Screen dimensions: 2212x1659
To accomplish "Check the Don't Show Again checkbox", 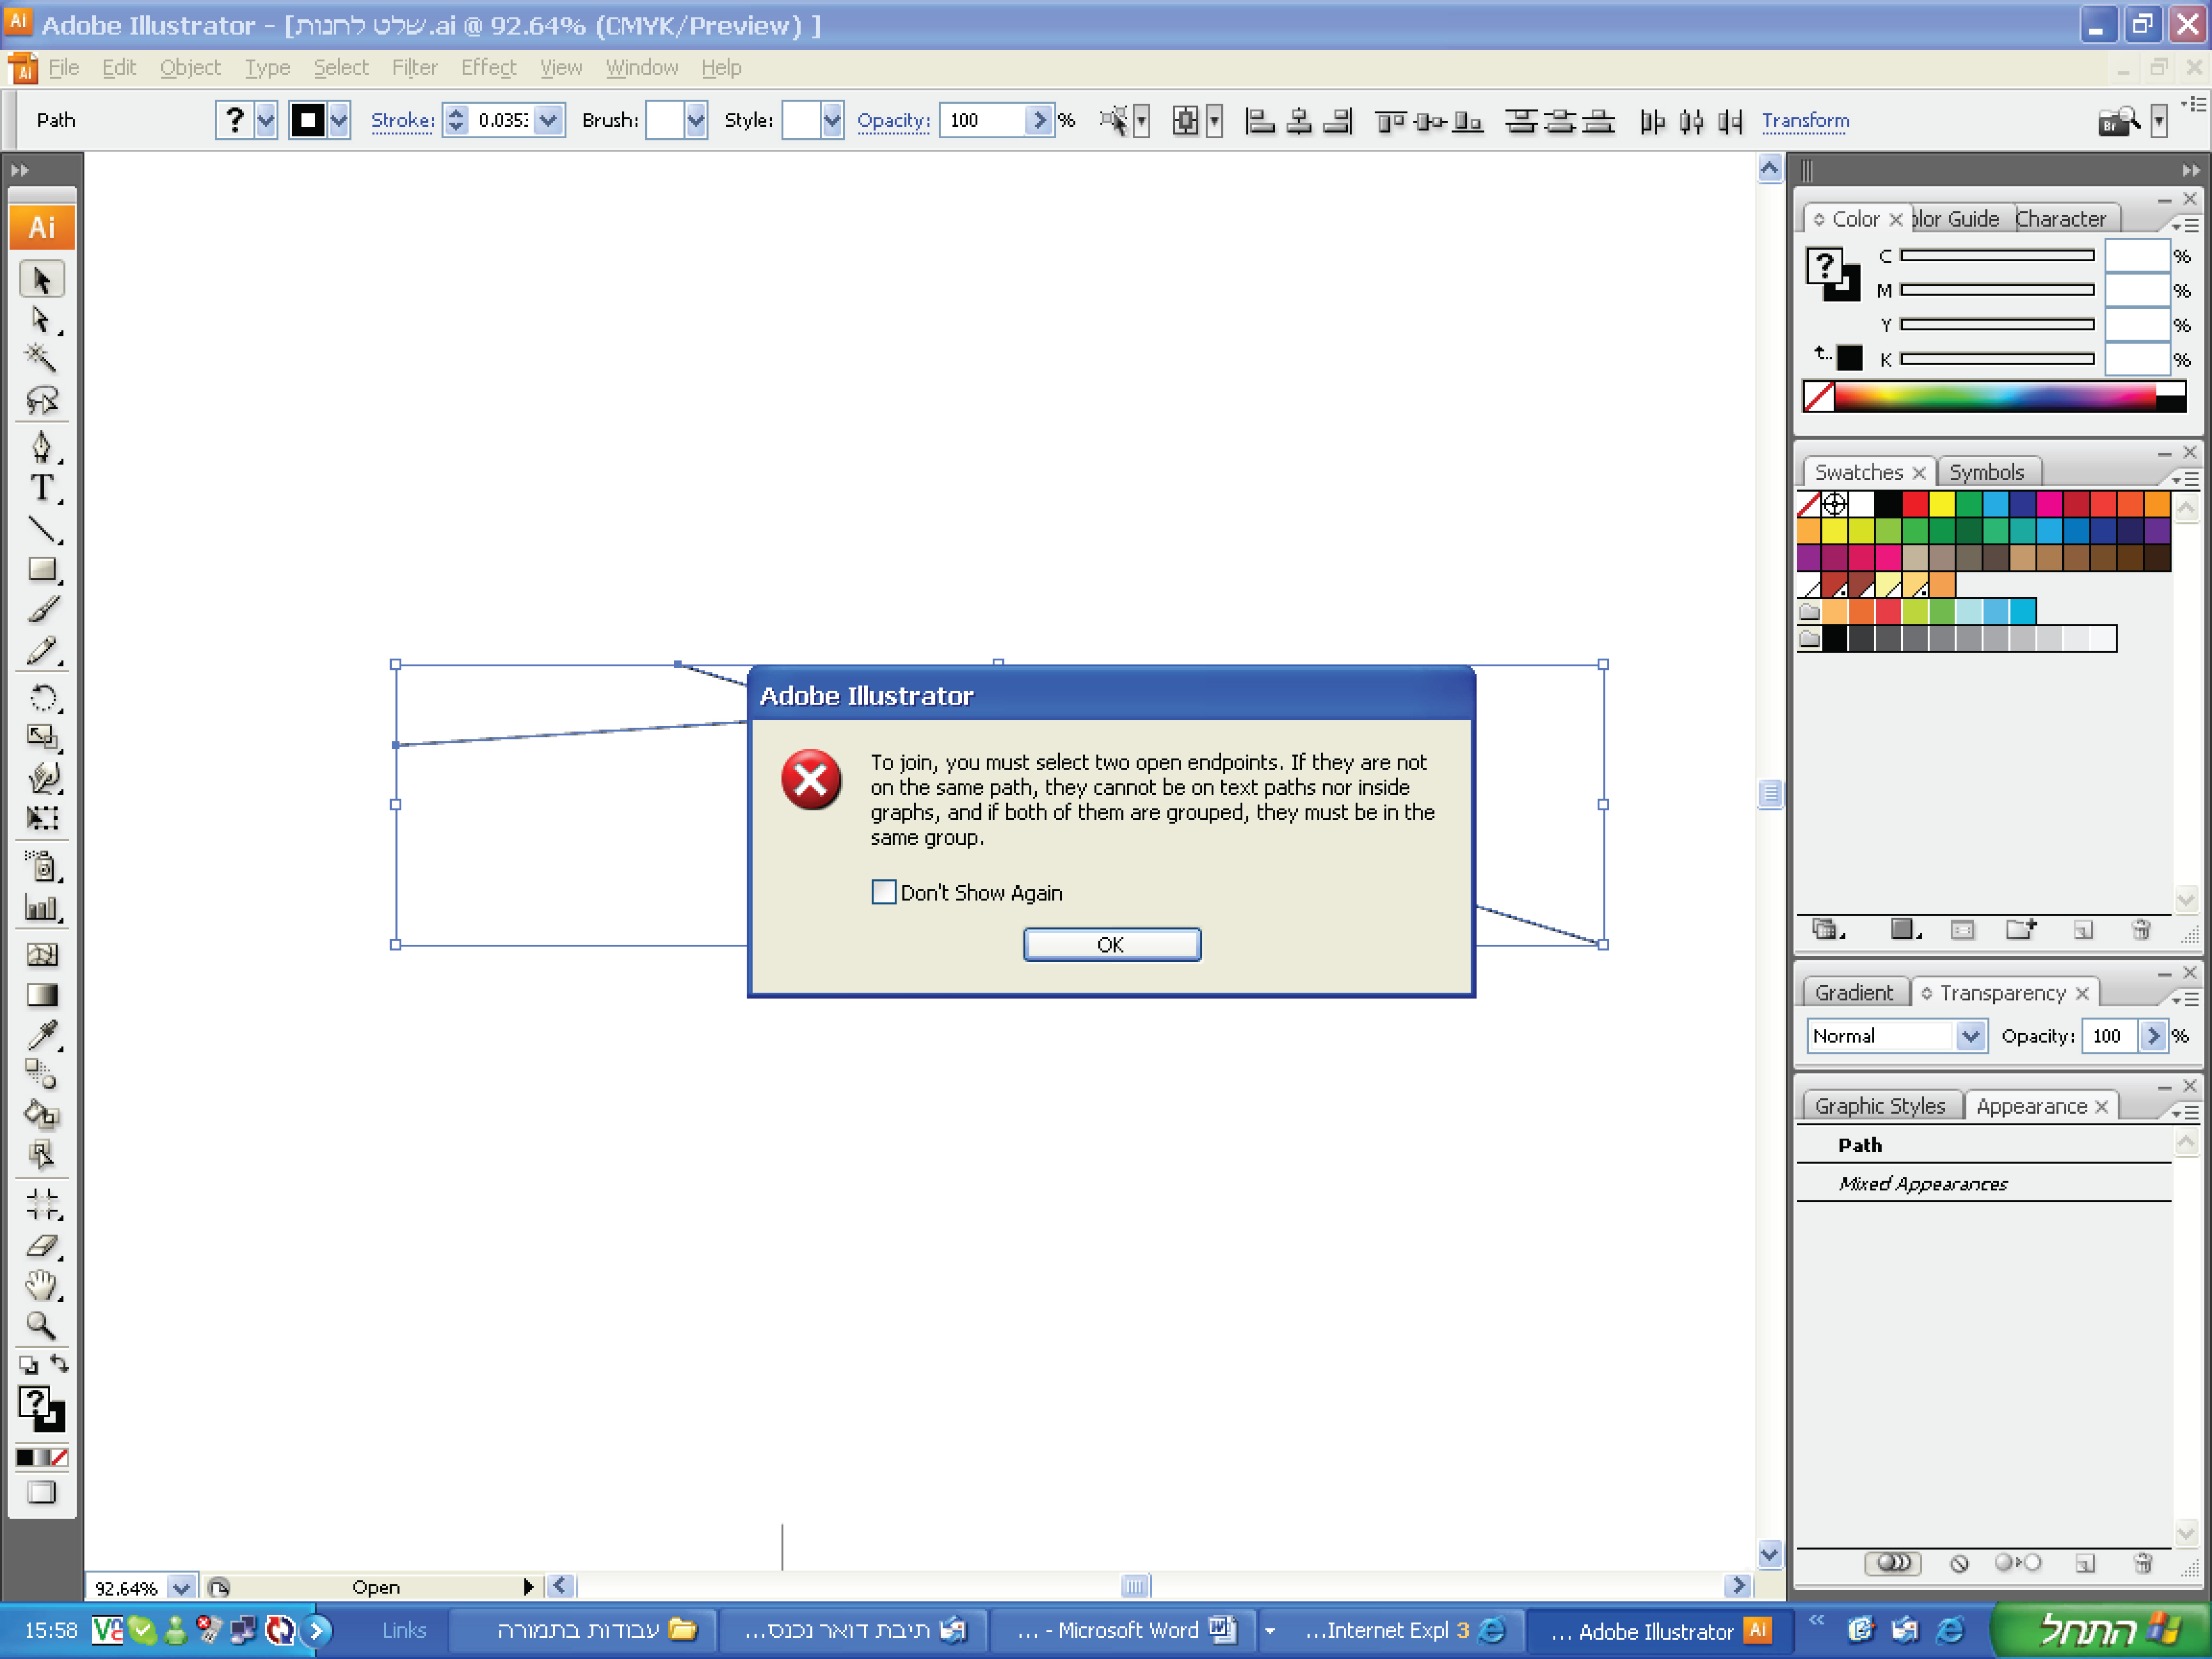I will (883, 892).
